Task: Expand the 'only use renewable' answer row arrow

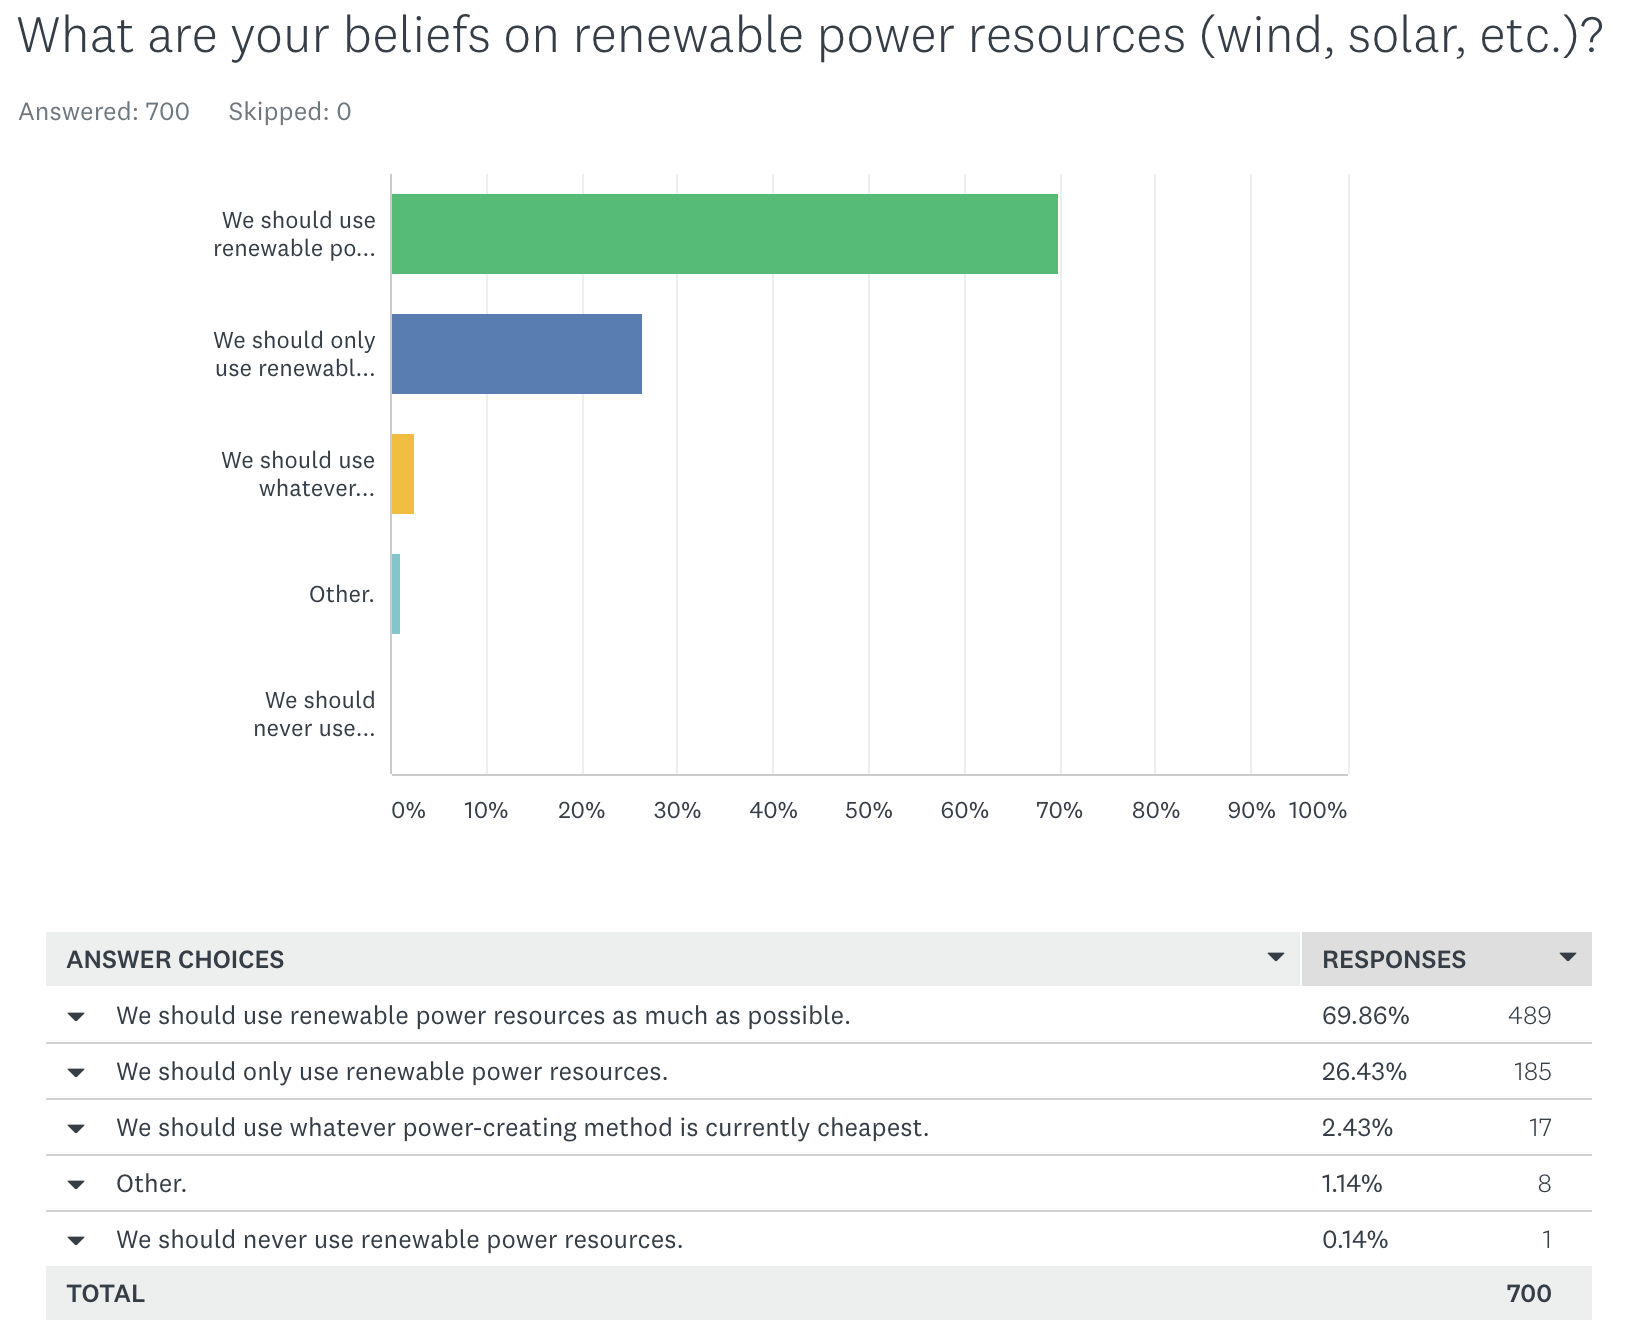Action: tap(76, 1073)
